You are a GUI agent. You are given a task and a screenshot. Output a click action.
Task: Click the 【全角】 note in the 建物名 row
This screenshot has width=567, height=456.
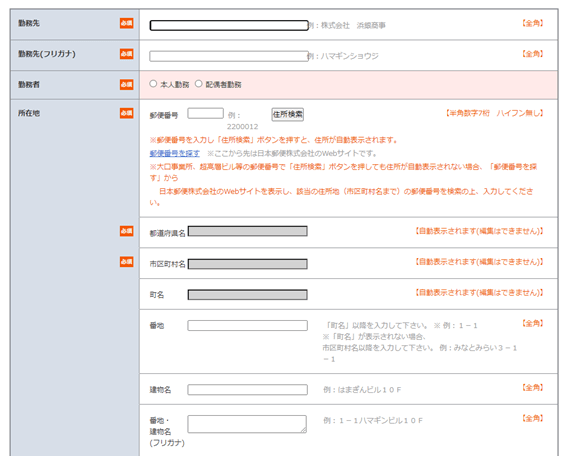click(x=532, y=388)
